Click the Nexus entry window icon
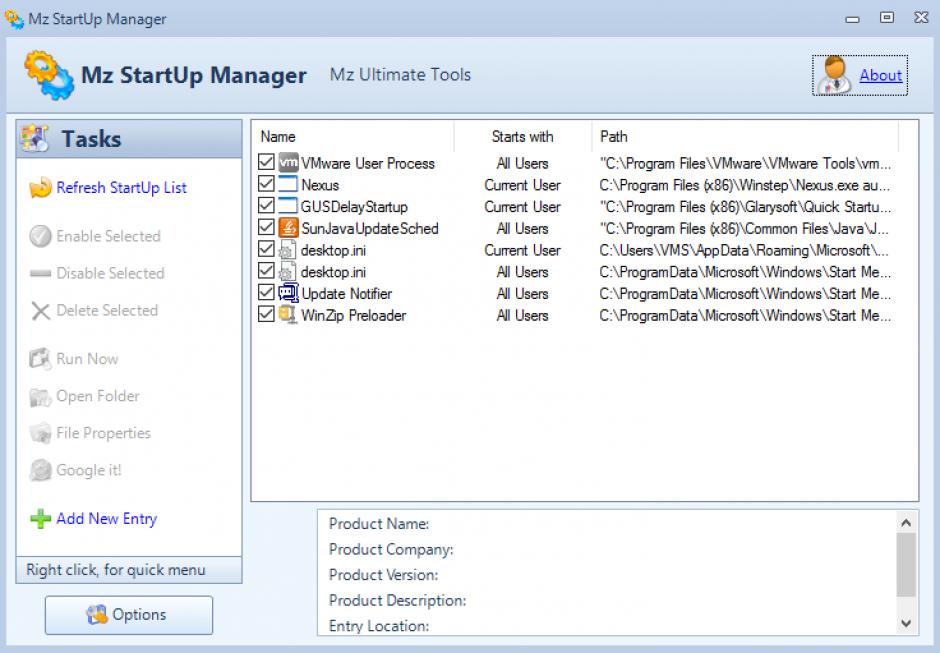940x653 pixels. 288,184
